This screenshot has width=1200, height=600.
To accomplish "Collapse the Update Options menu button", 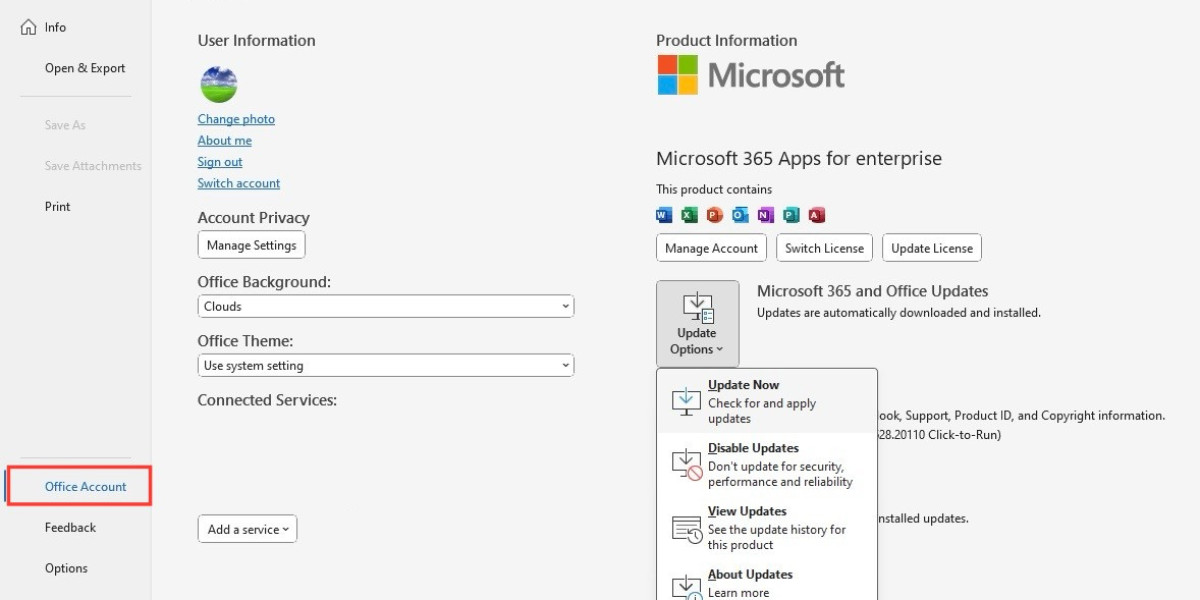I will pyautogui.click(x=697, y=323).
